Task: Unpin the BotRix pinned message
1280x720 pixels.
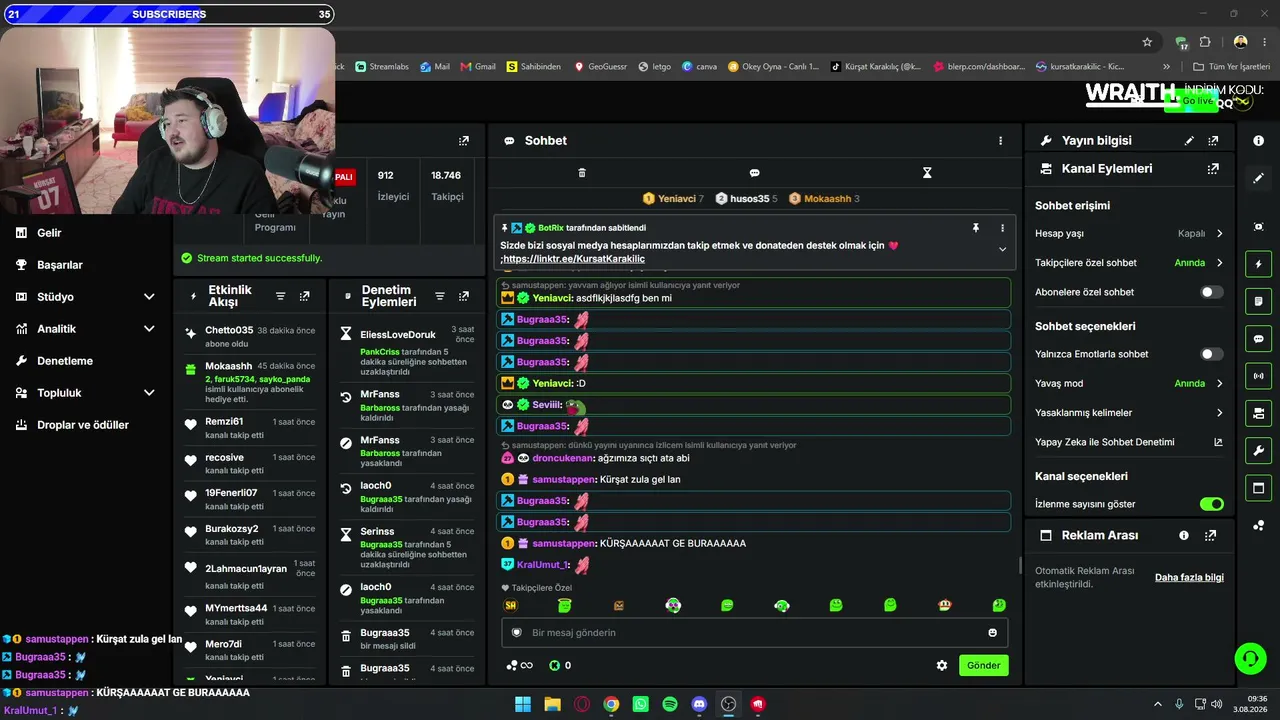Action: (976, 228)
